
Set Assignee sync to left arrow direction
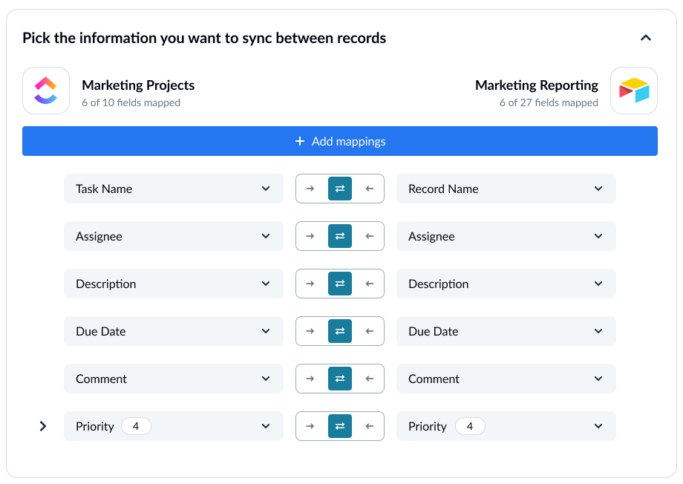[x=369, y=237]
